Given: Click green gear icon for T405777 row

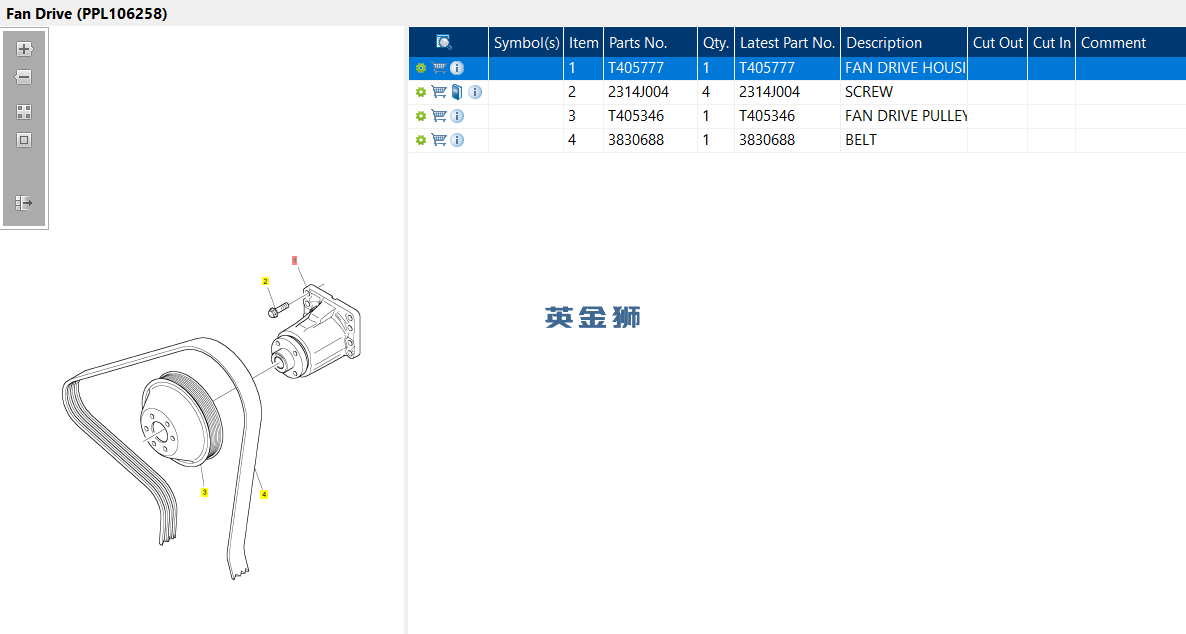Looking at the screenshot, I should (x=421, y=68).
